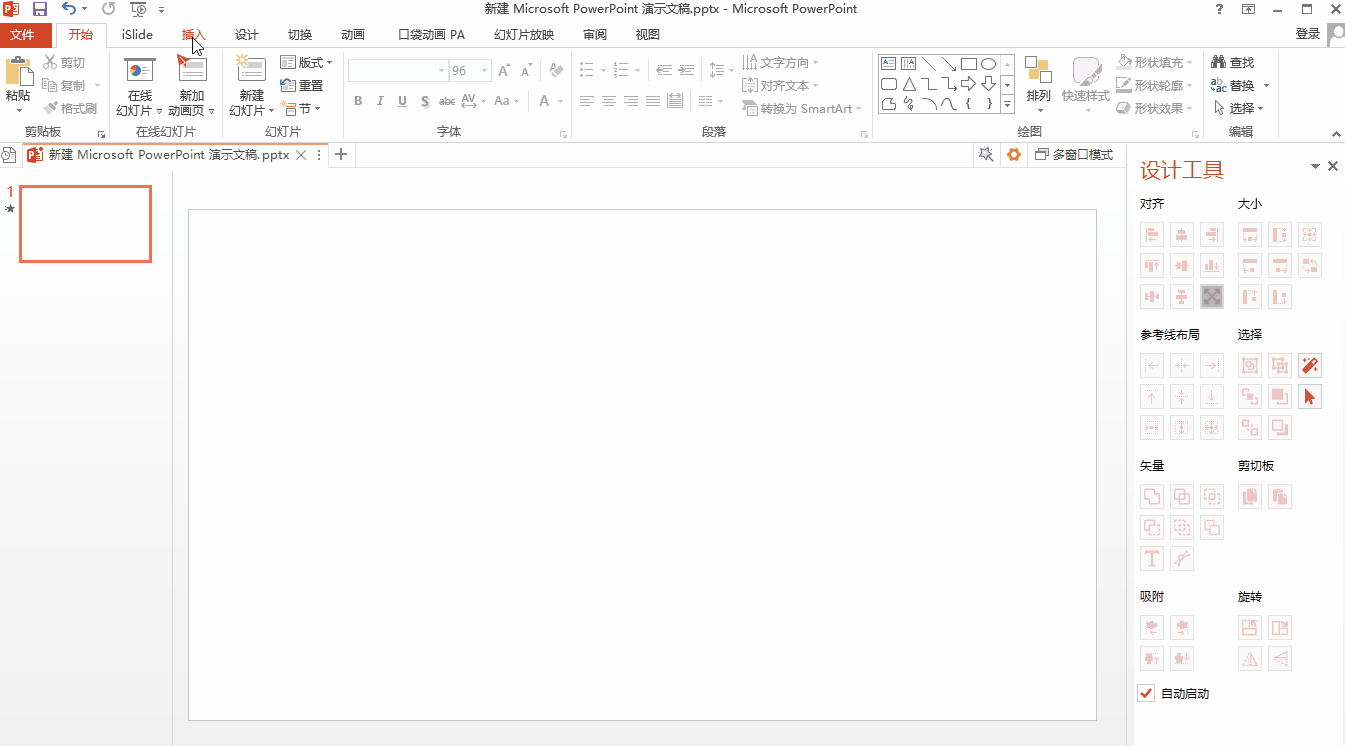Cut selection with the 剪切 scissors
The height and width of the screenshot is (746, 1345).
click(x=64, y=62)
